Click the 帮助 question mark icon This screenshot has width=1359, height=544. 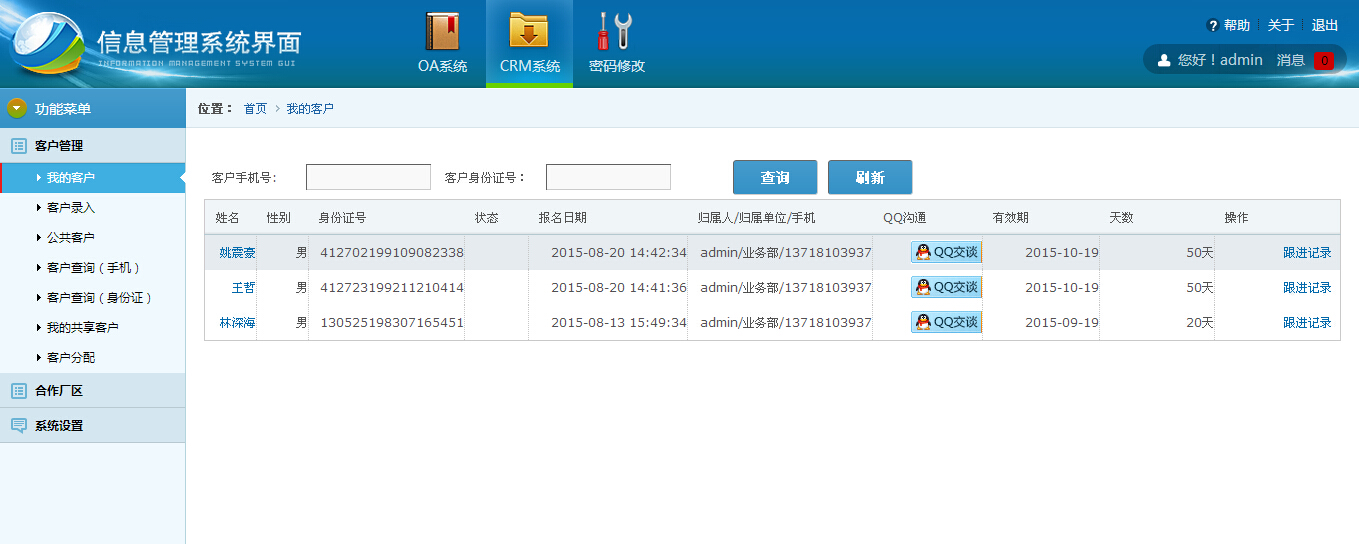[1213, 26]
